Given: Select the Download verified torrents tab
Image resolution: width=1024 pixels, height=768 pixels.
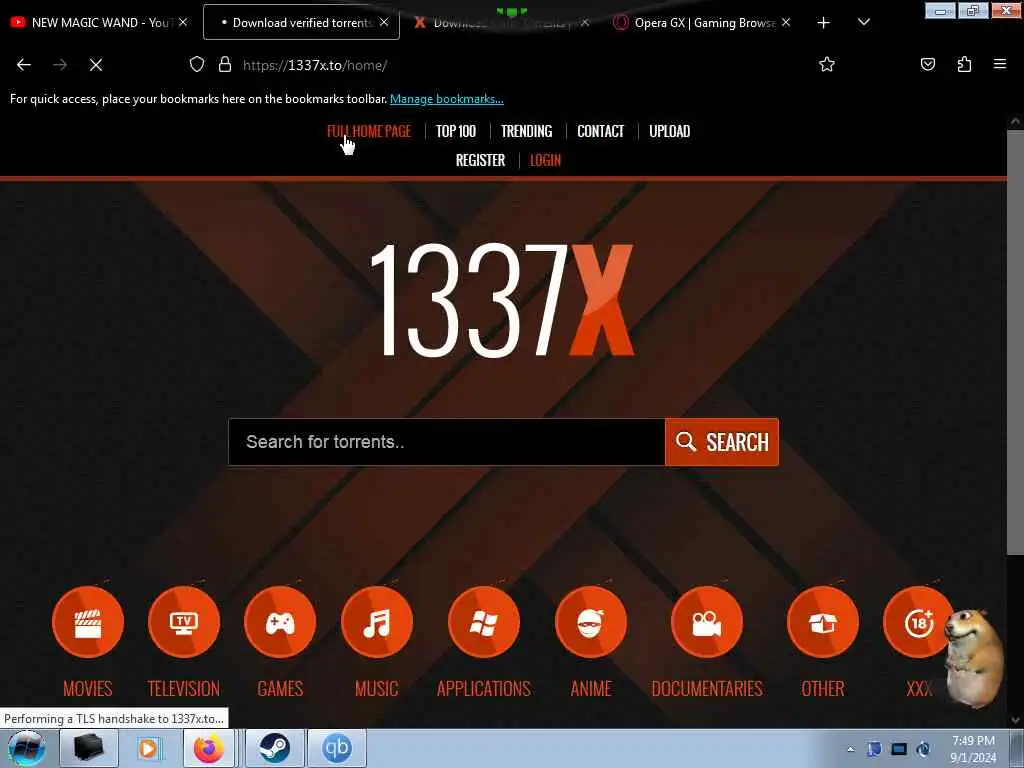Looking at the screenshot, I should coord(301,22).
